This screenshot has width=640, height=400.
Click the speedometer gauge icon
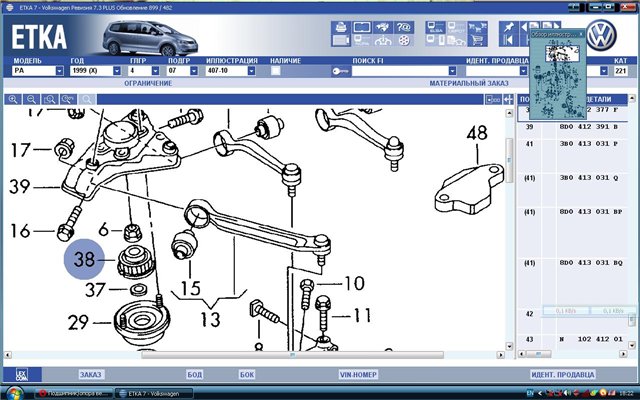coord(382,40)
